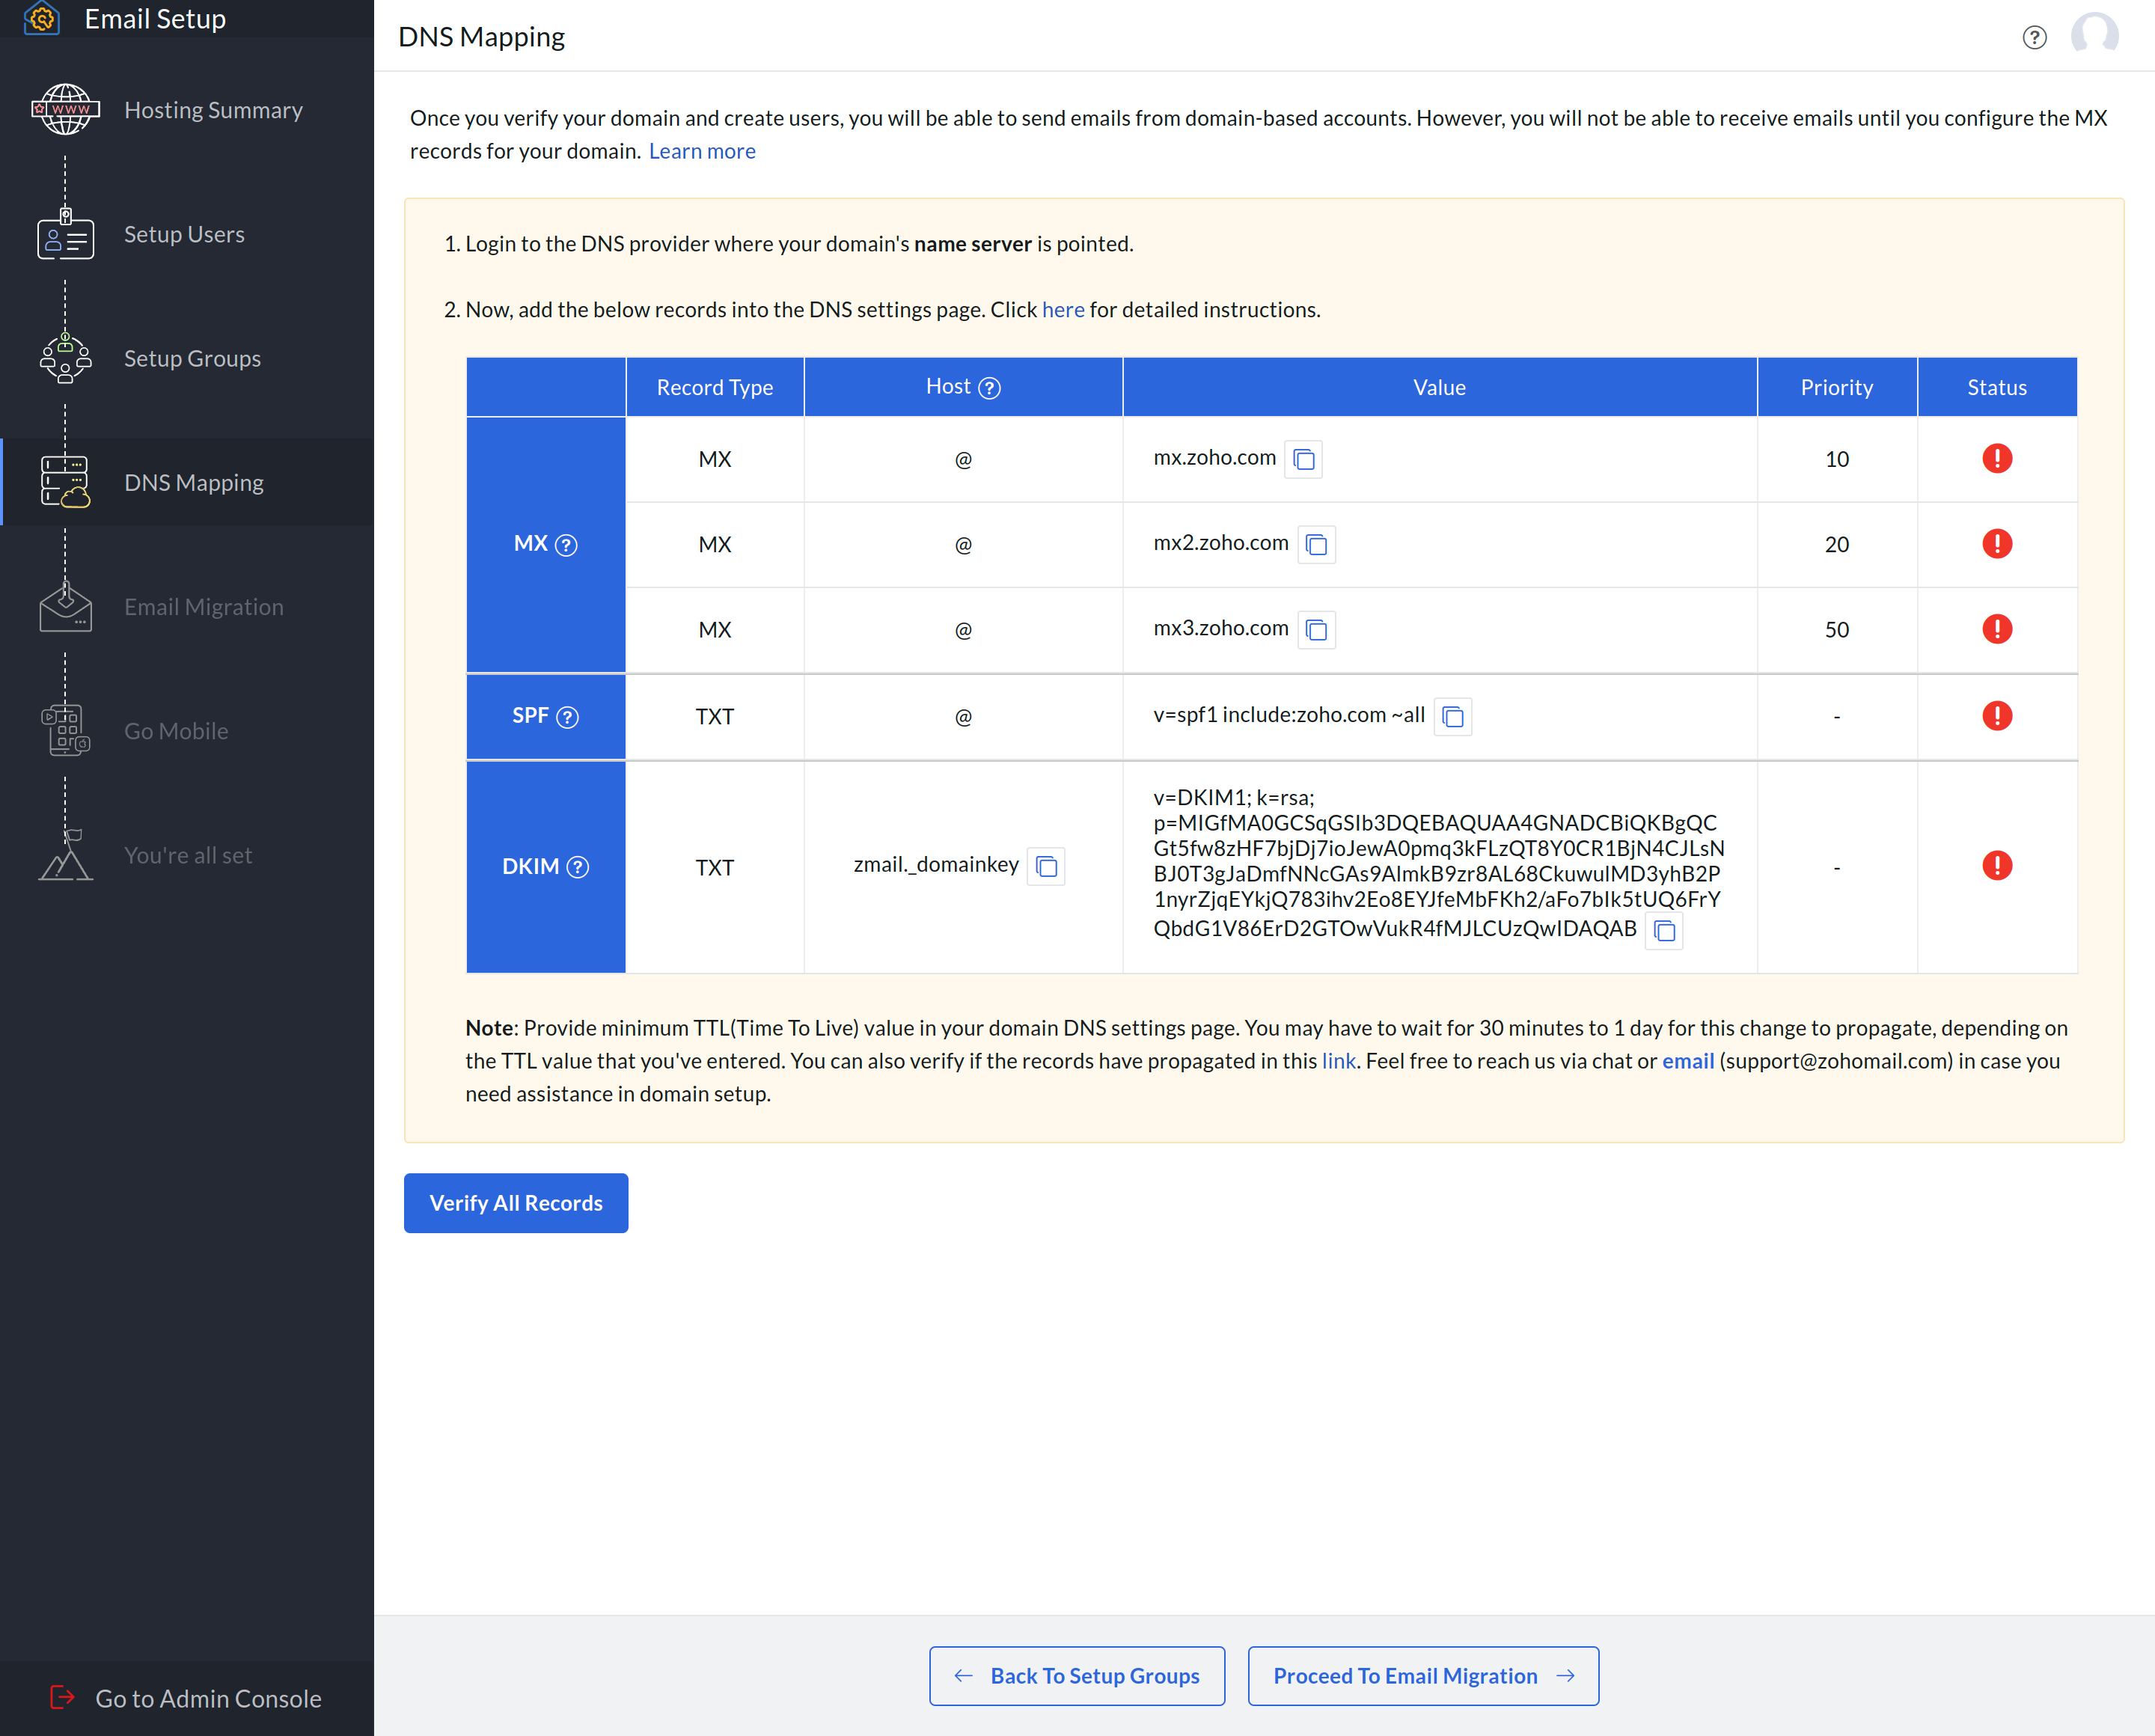Image resolution: width=2155 pixels, height=1736 pixels.
Task: Click the Email Migration envelope icon
Action: pyautogui.click(x=66, y=607)
